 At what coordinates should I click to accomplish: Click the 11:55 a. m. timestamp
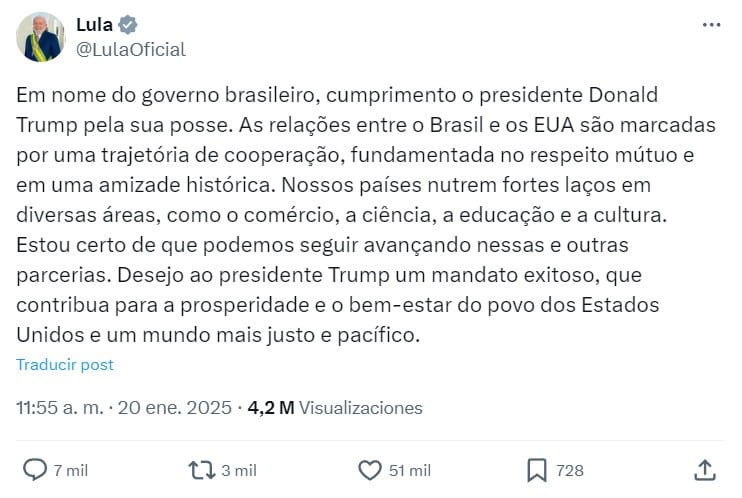click(x=61, y=408)
